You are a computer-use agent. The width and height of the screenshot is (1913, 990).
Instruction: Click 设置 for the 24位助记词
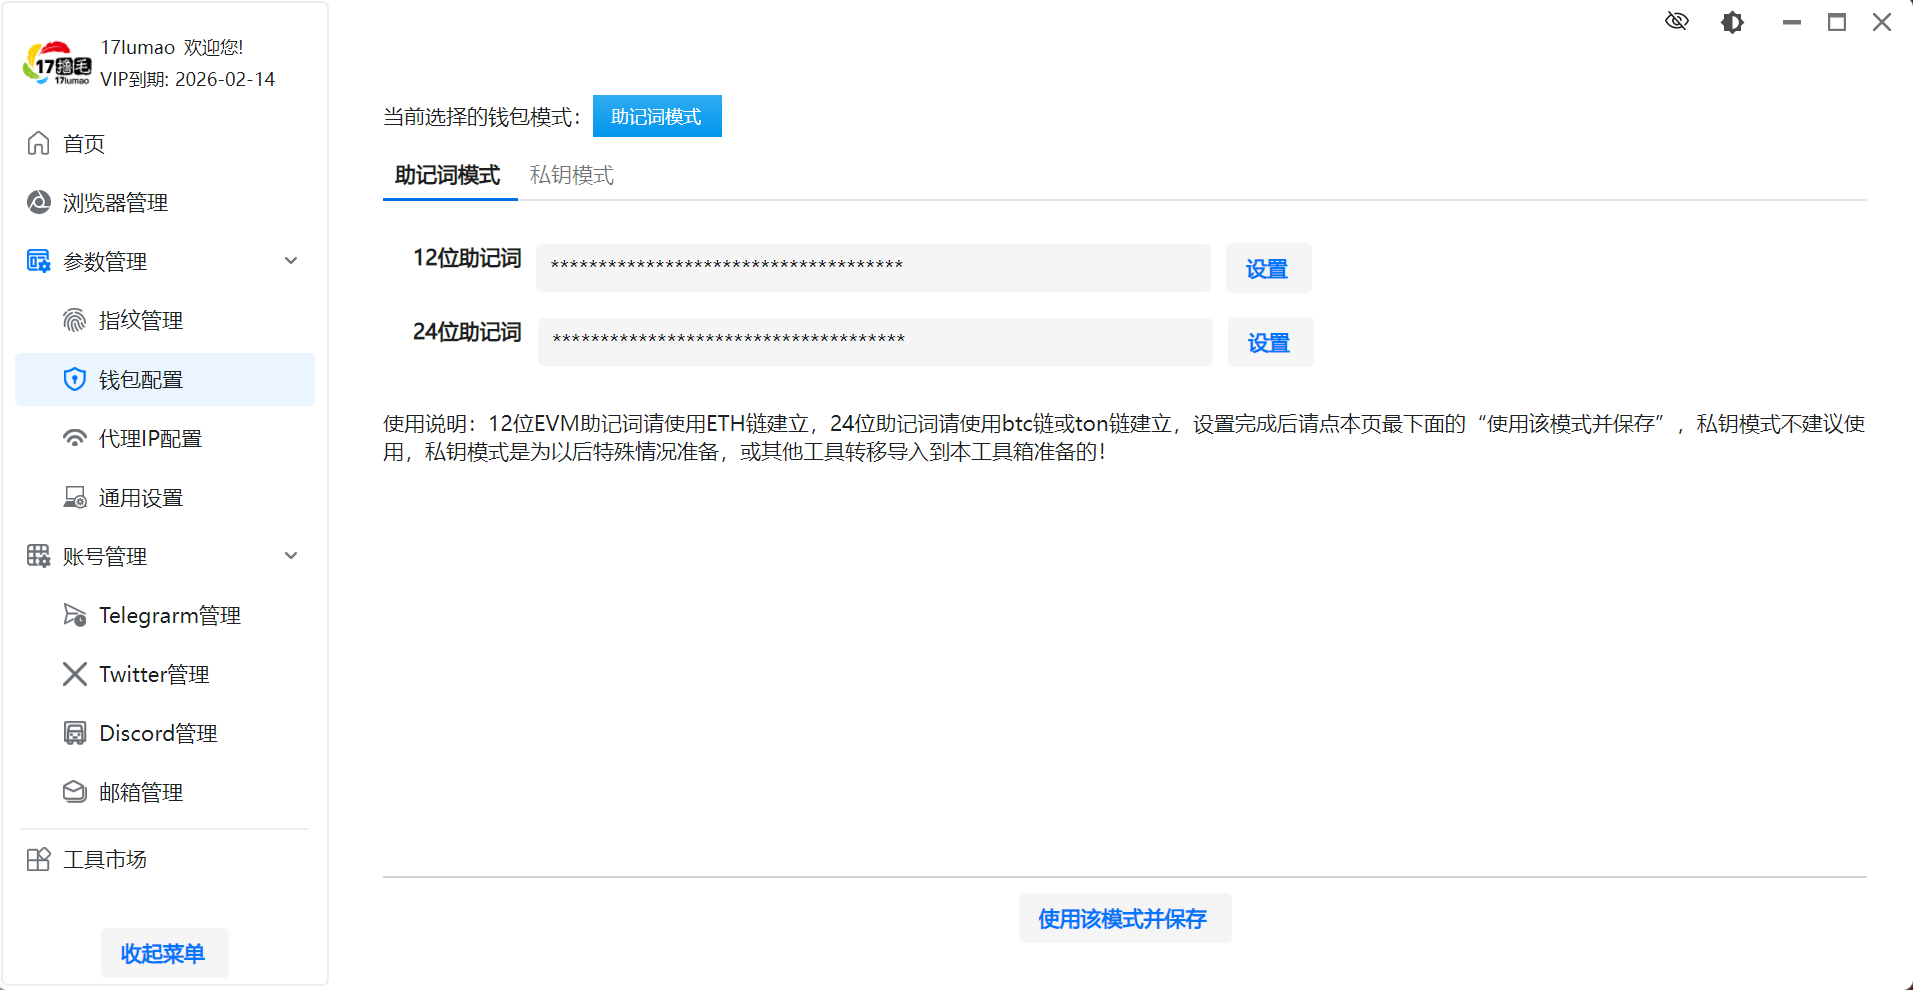pos(1269,342)
